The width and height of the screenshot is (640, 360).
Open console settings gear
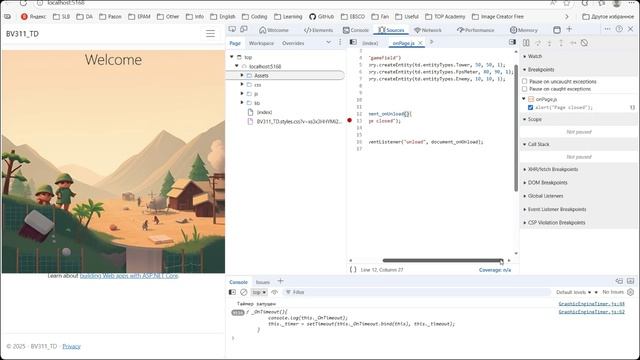pyautogui.click(x=631, y=292)
